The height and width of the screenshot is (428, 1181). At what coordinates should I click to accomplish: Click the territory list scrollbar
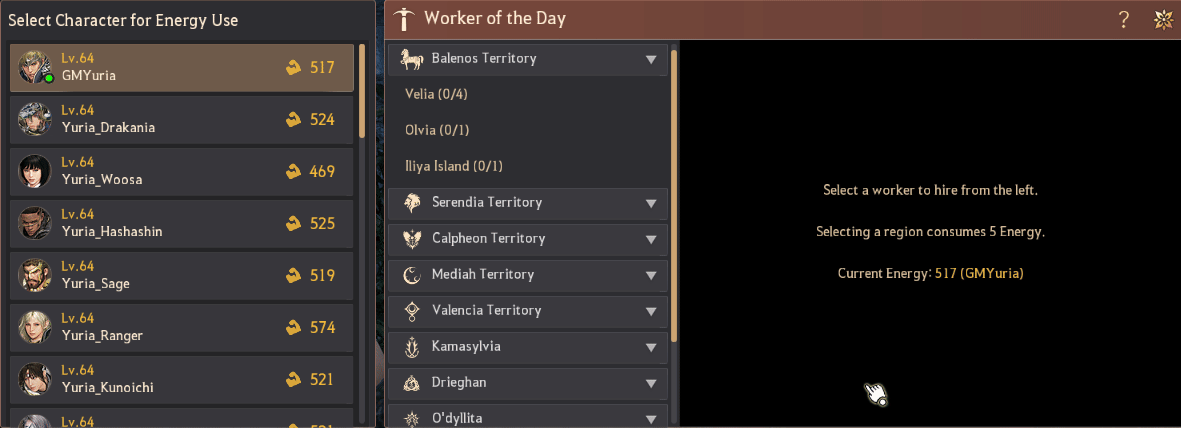[674, 196]
